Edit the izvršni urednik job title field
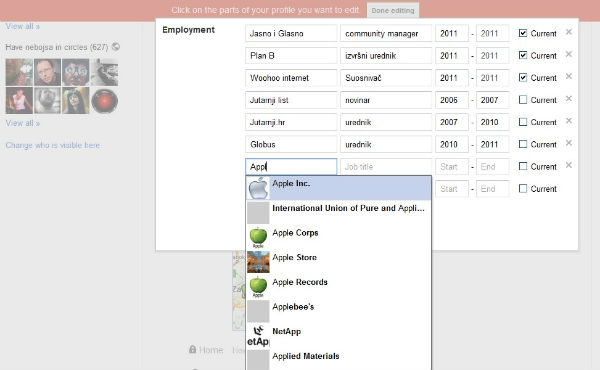600x370 pixels. coord(386,56)
